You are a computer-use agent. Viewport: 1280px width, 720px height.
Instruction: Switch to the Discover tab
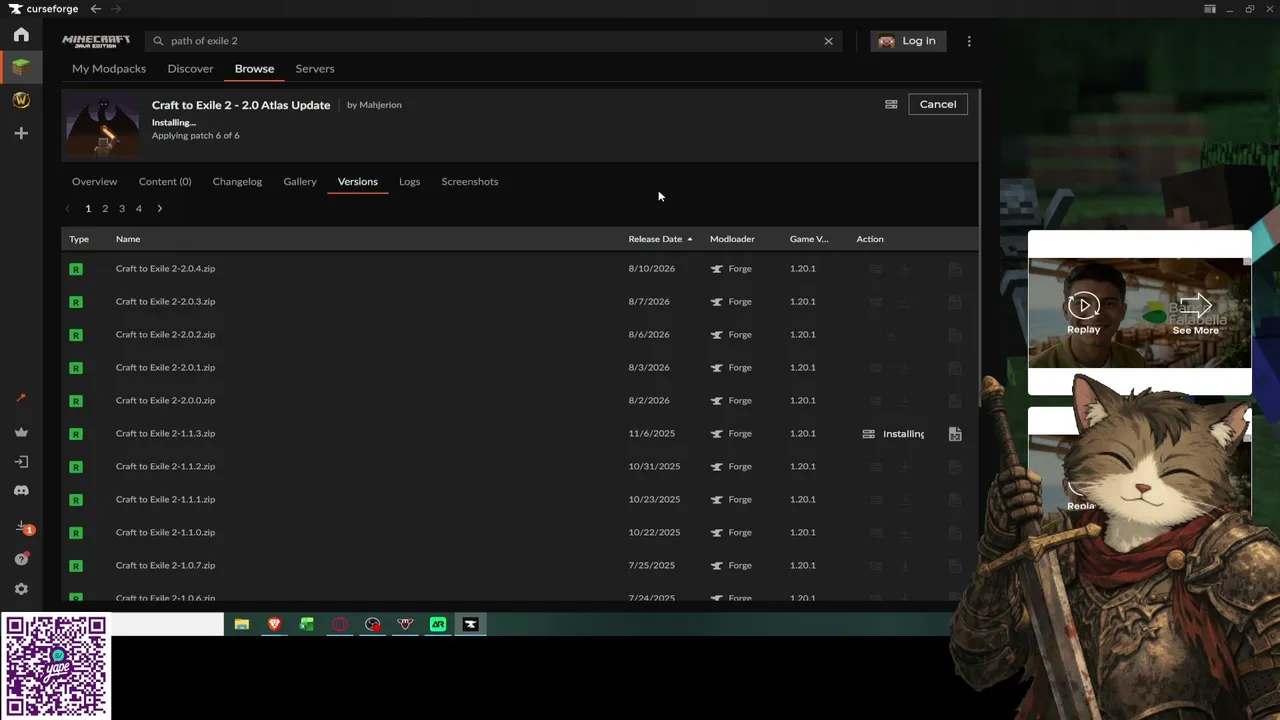pos(190,69)
